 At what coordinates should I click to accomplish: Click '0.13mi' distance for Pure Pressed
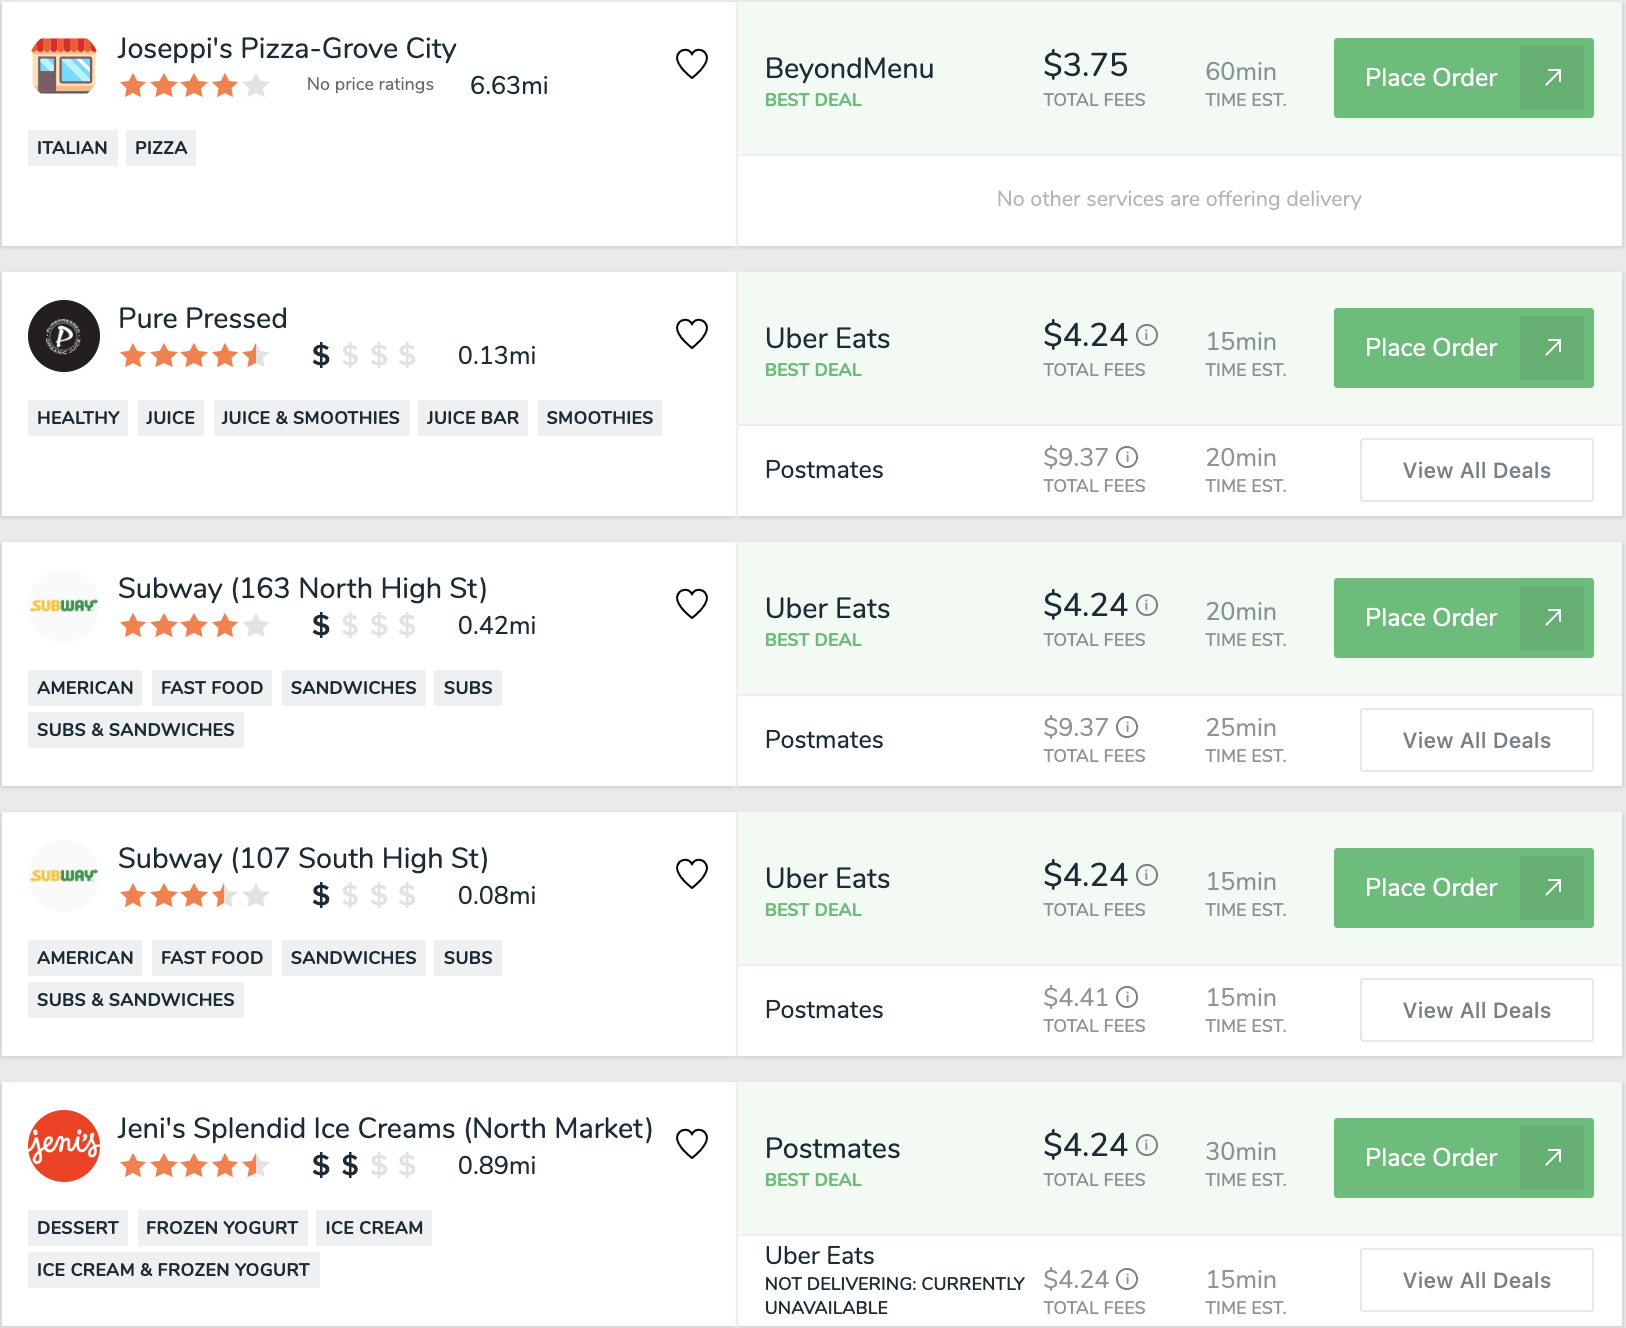(x=497, y=356)
